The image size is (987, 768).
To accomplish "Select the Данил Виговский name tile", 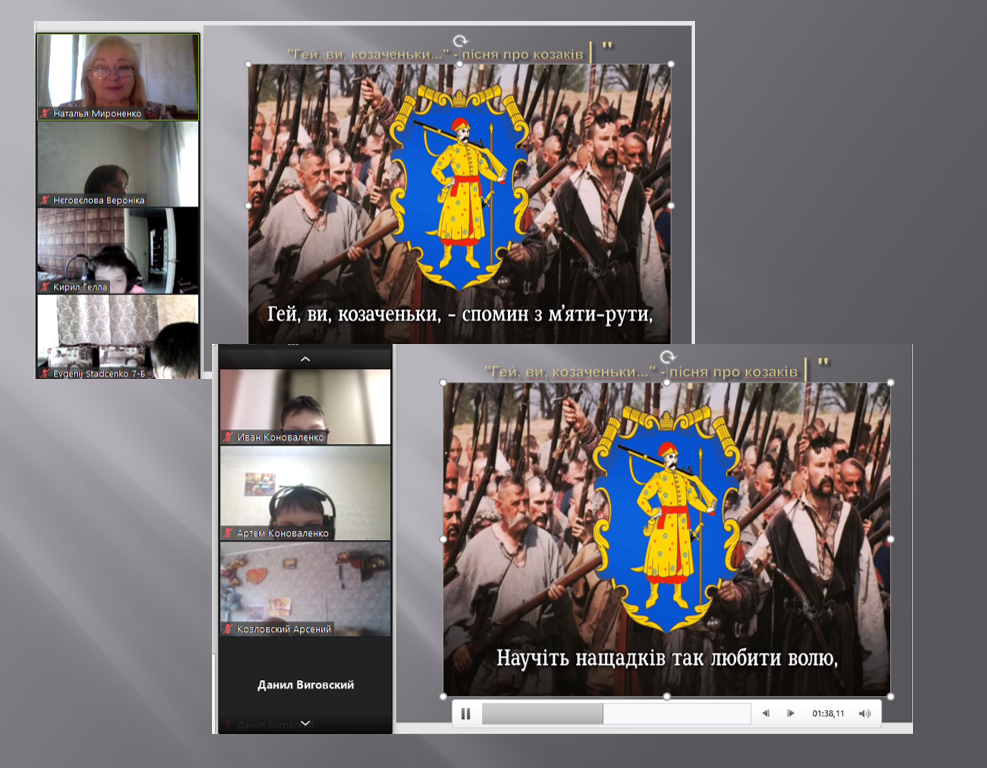I will click(305, 685).
